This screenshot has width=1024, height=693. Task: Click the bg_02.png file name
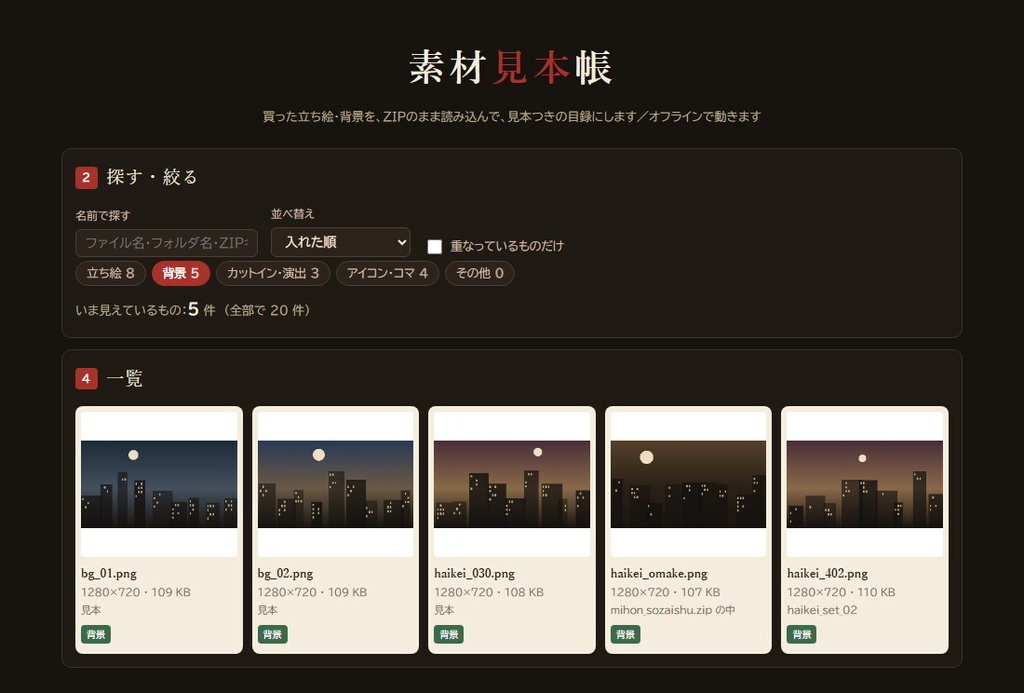click(285, 573)
